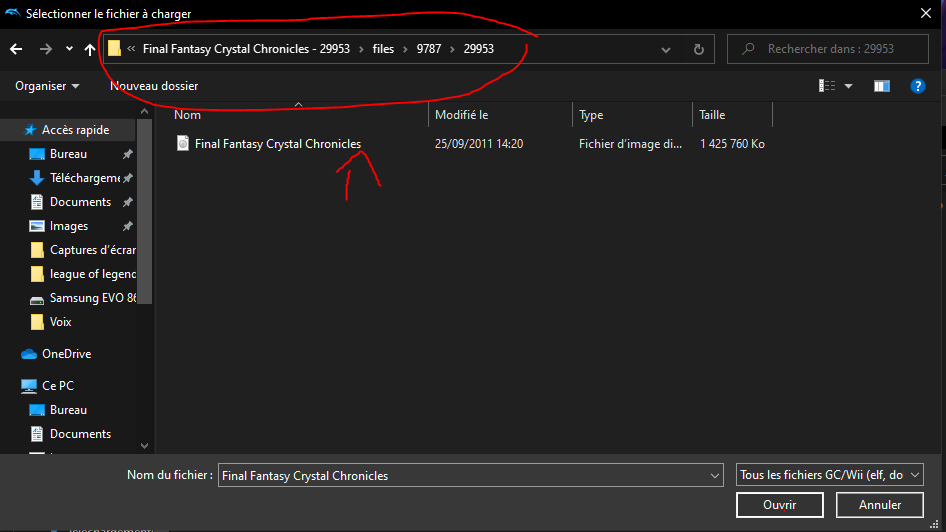The width and height of the screenshot is (946, 532).
Task: Open the Captures d'écran folder
Action: coord(92,250)
